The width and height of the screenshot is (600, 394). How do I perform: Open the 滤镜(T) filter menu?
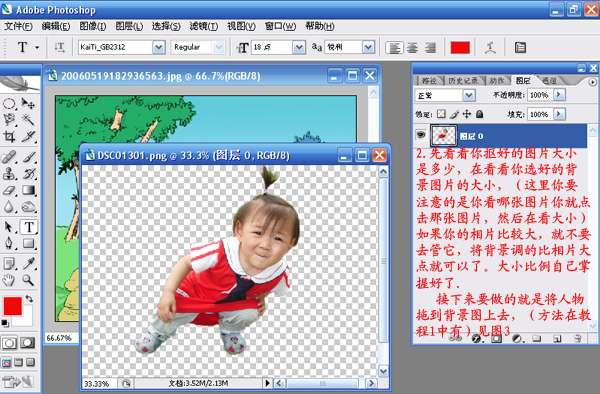[204, 26]
